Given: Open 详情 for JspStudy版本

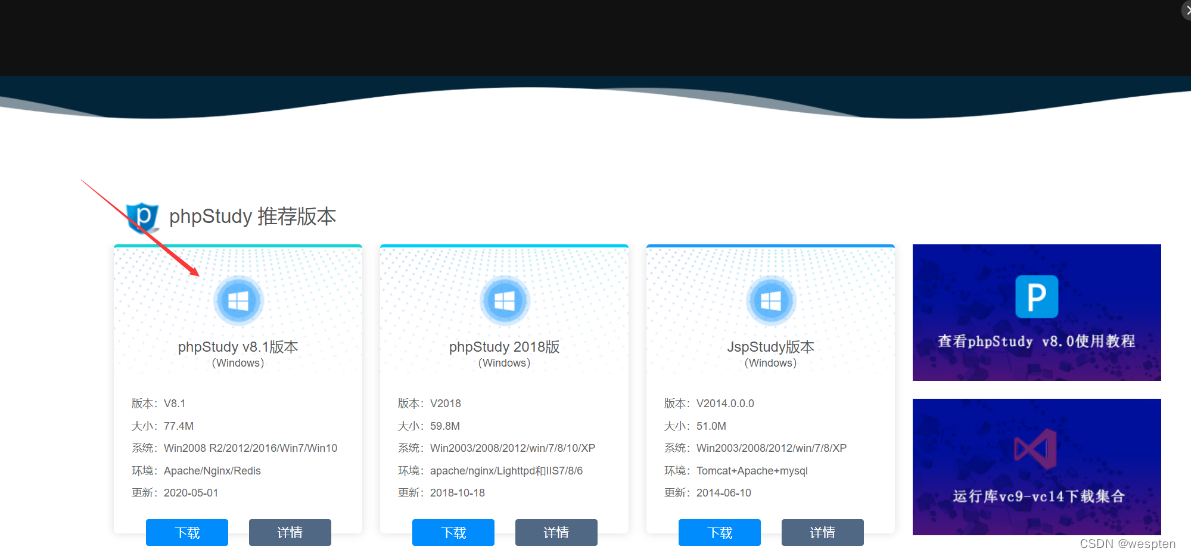Looking at the screenshot, I should tap(823, 533).
